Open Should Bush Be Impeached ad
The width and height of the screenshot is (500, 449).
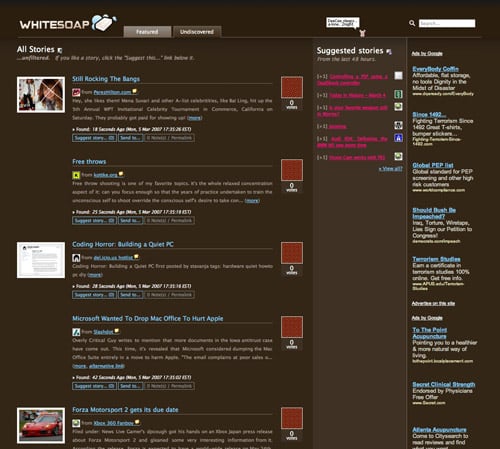(434, 213)
